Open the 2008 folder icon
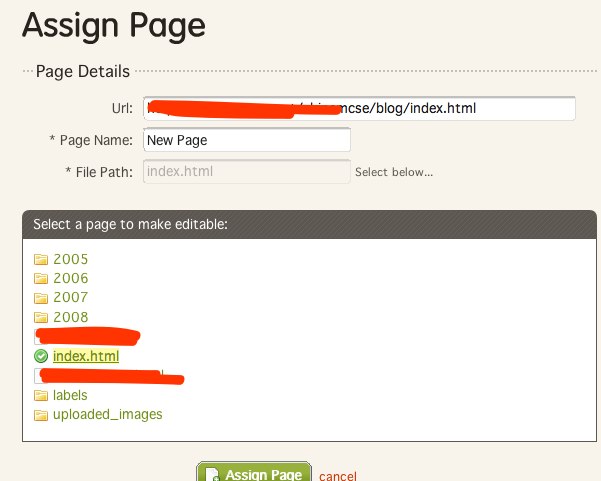This screenshot has width=601, height=481. coord(41,317)
